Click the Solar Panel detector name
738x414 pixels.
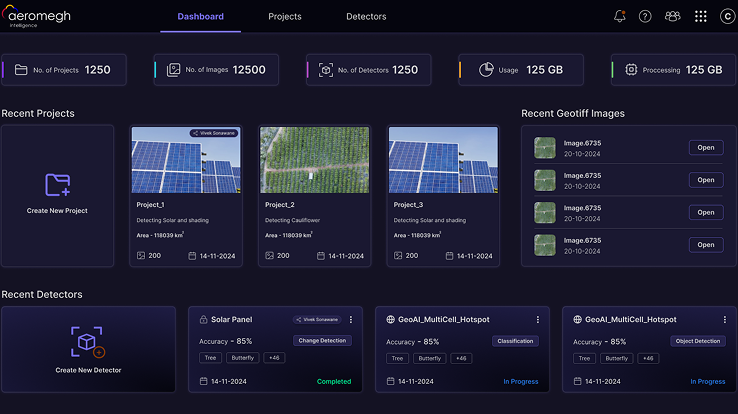(x=232, y=319)
